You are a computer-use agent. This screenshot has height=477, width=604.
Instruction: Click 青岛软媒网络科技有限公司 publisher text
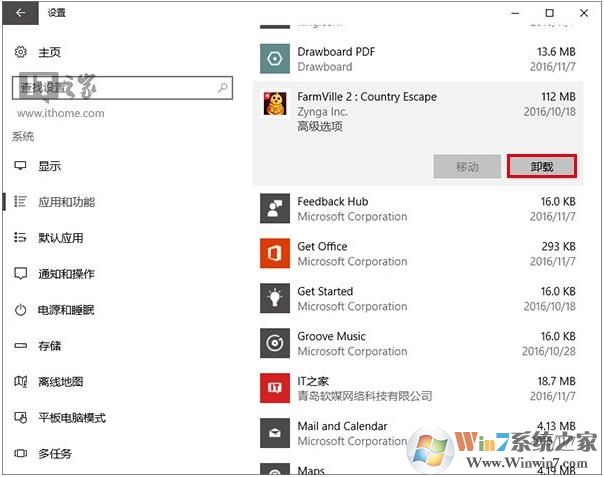click(364, 396)
